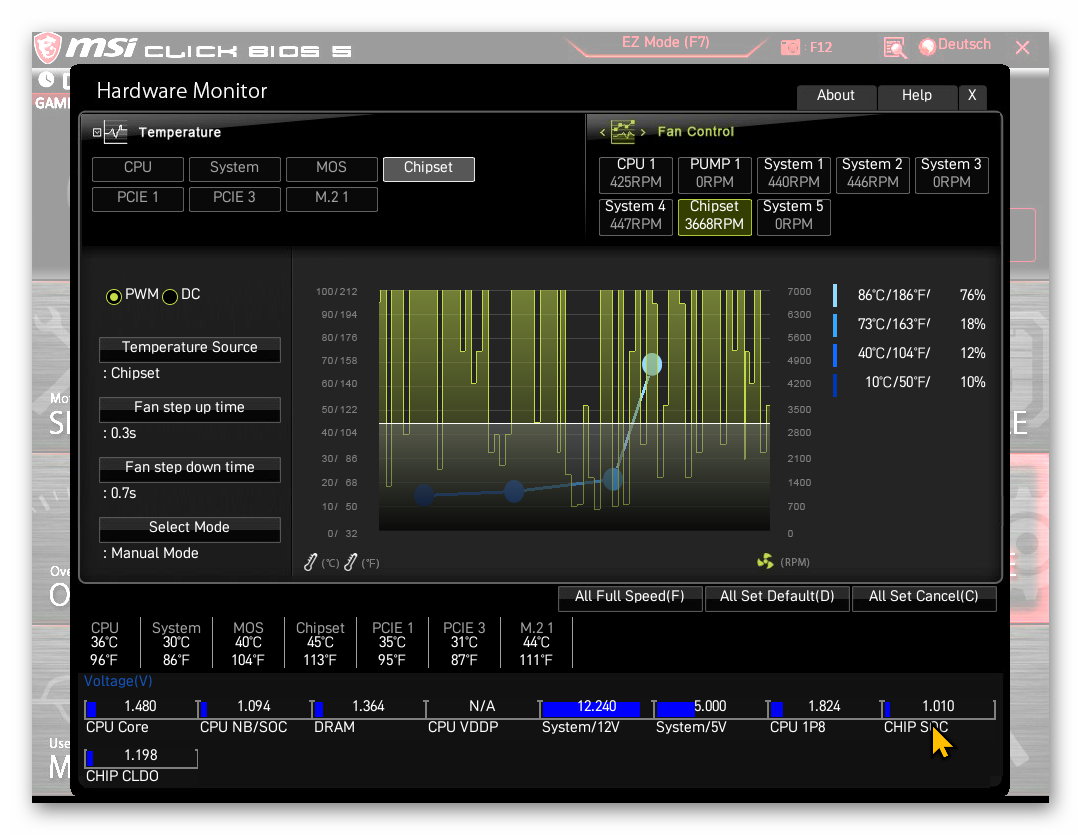Click the right arrow beside Fan Control

click(x=643, y=132)
